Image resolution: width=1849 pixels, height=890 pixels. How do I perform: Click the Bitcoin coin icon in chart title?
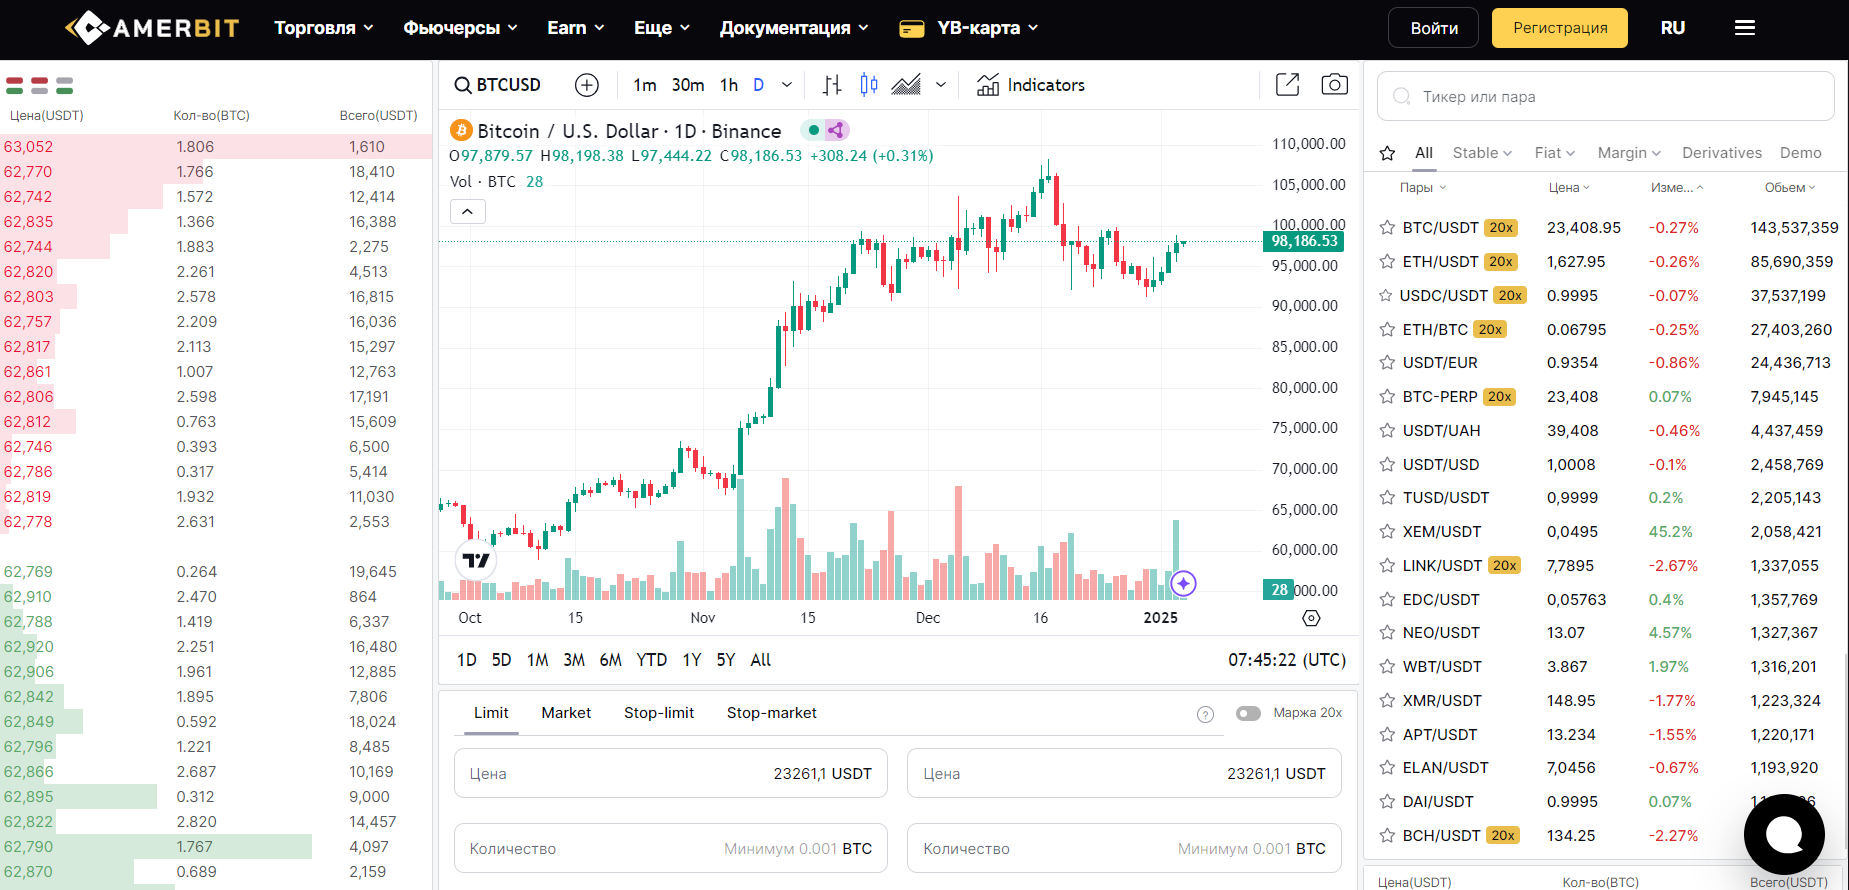461,131
